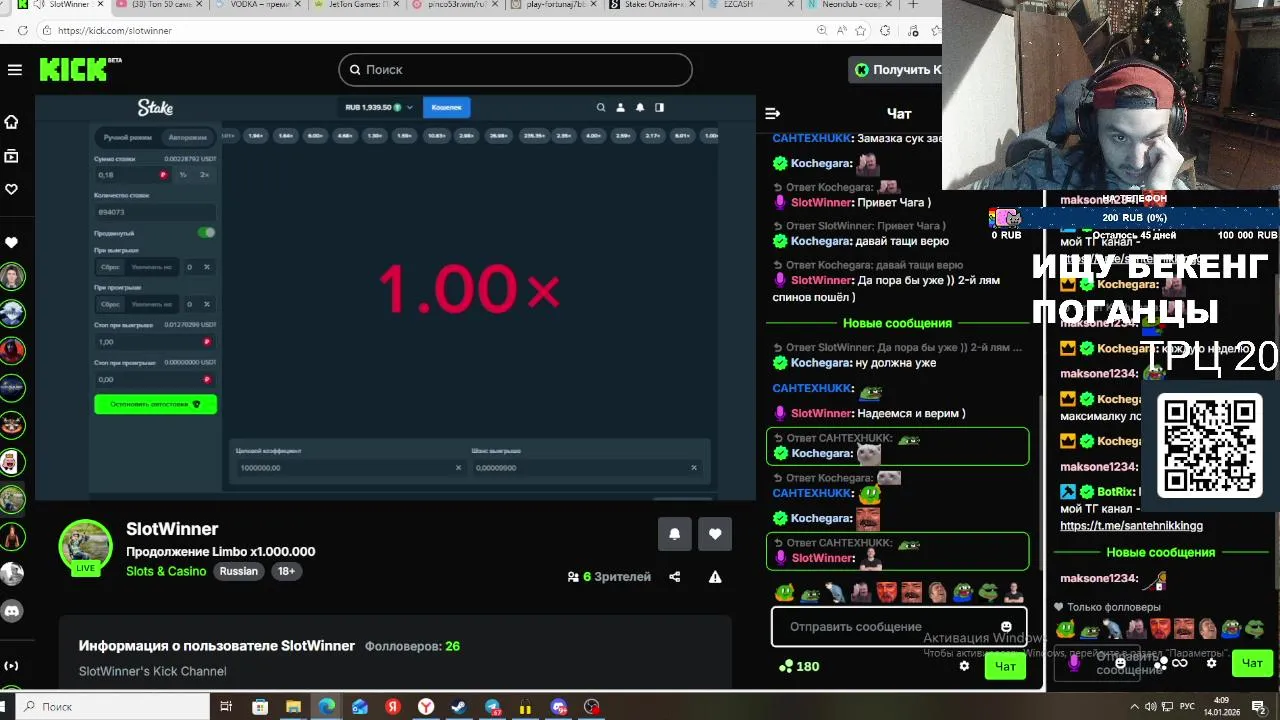Toggle the Продвинутый advanced switch

click(206, 232)
